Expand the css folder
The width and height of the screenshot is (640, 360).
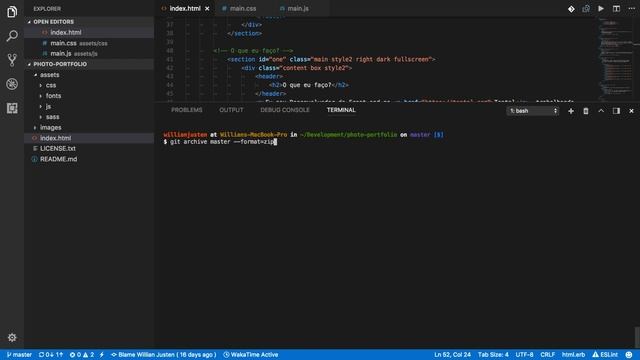coord(51,85)
